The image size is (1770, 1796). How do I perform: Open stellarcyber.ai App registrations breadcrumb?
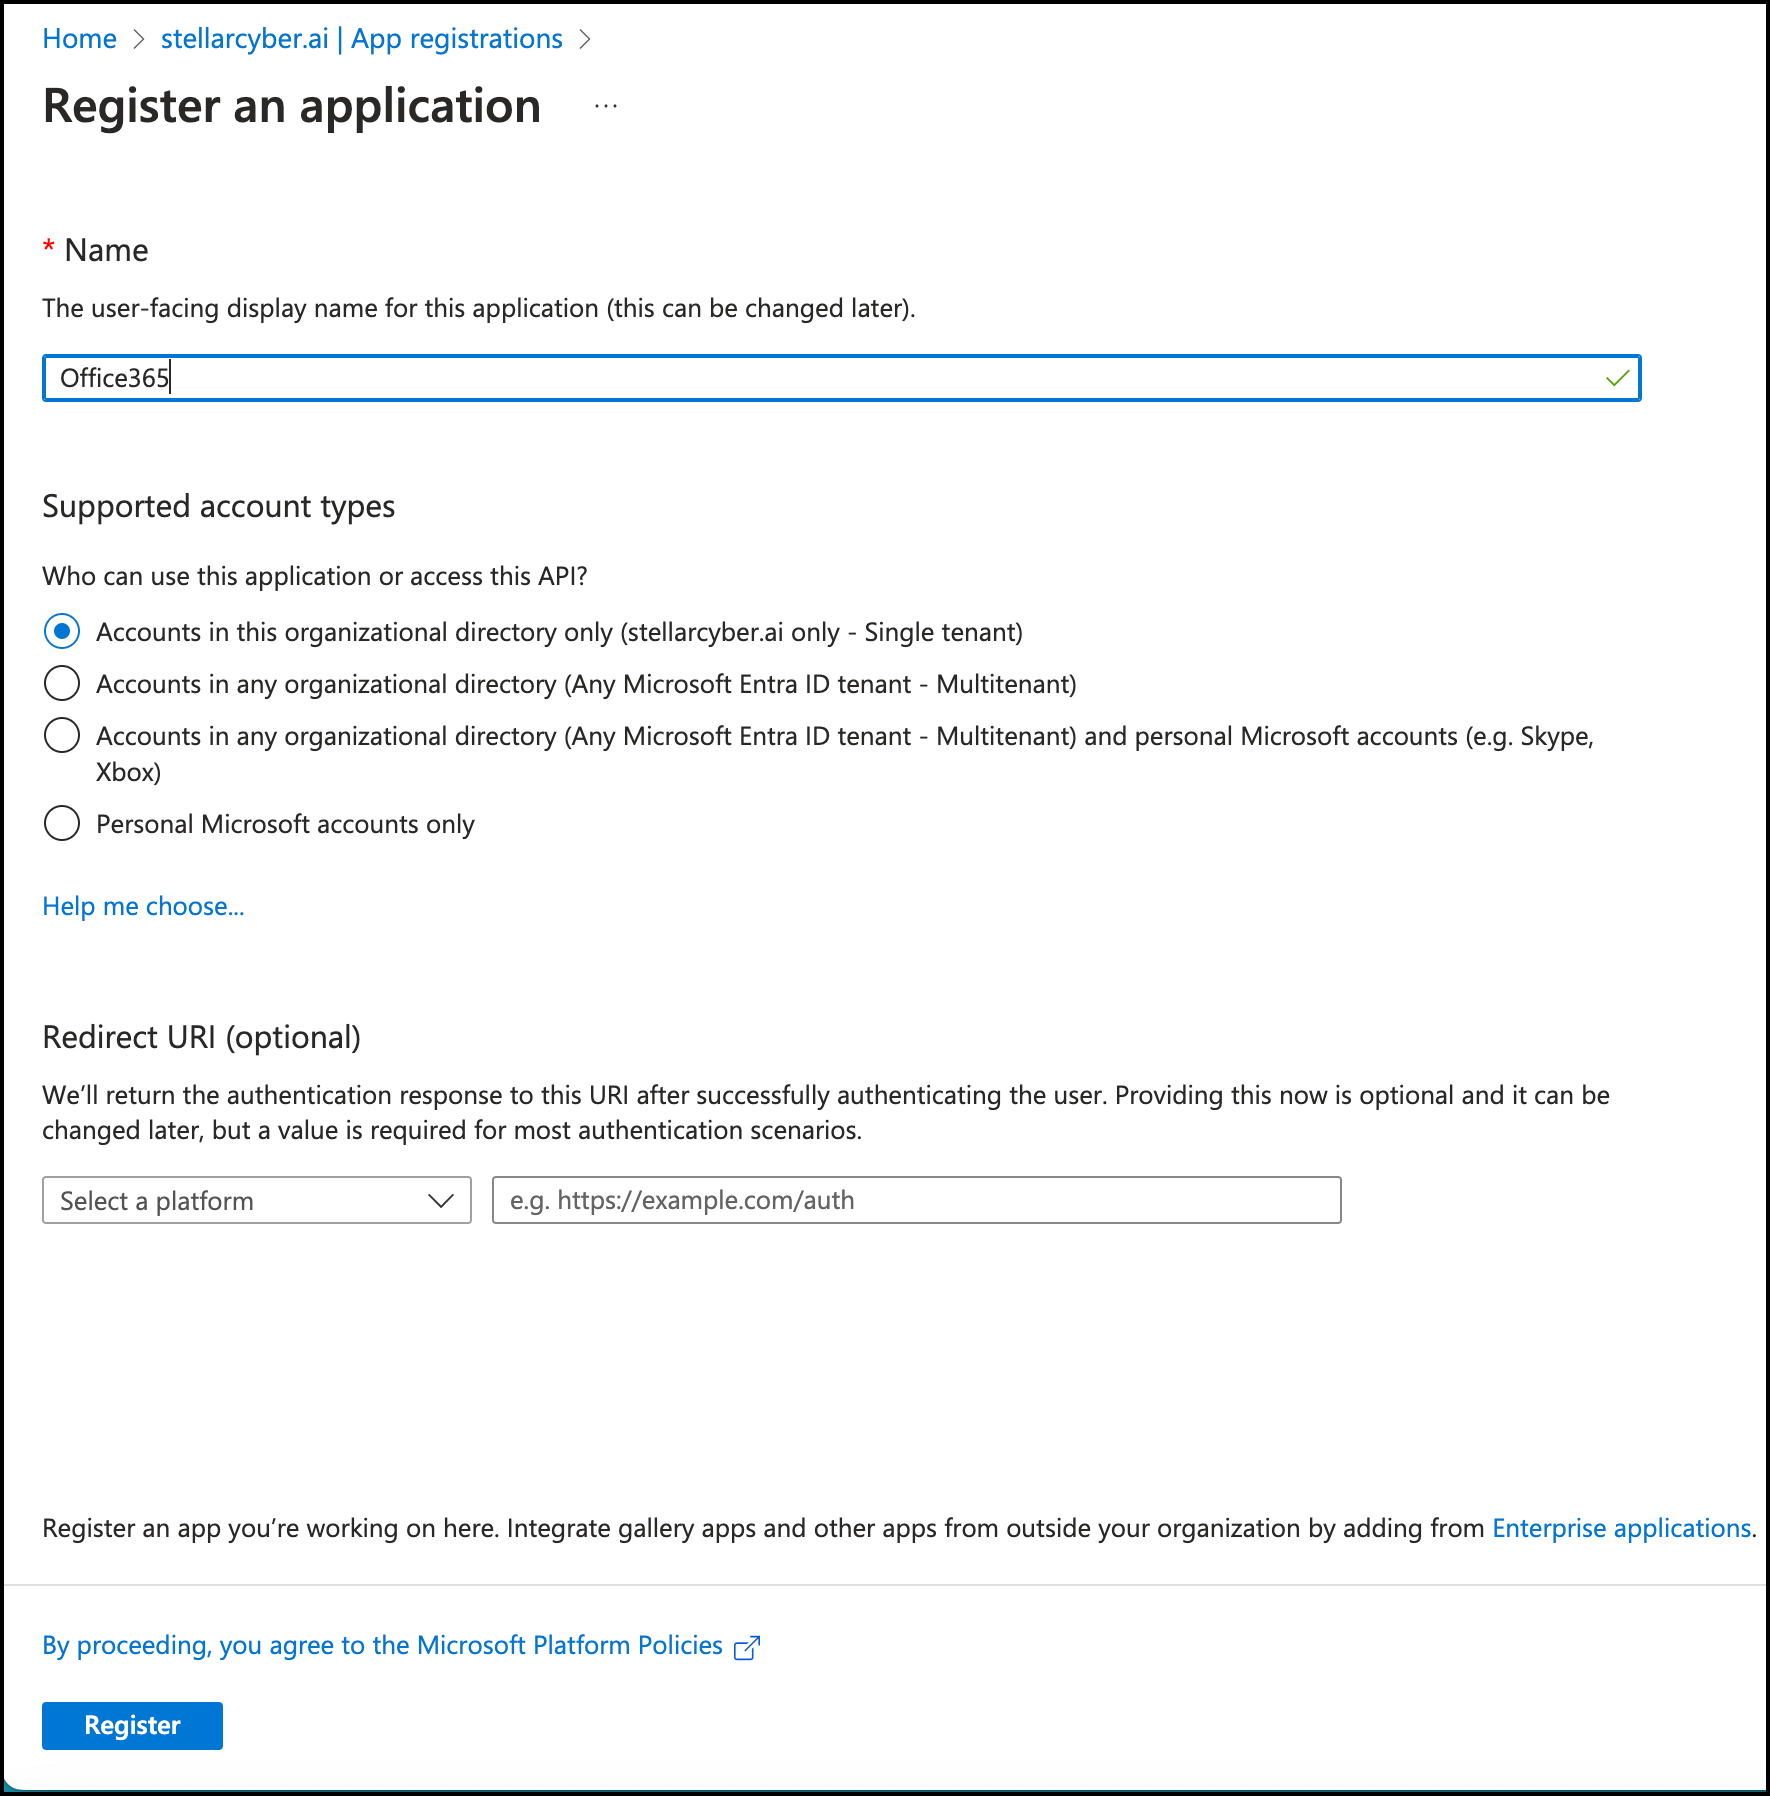click(x=361, y=39)
